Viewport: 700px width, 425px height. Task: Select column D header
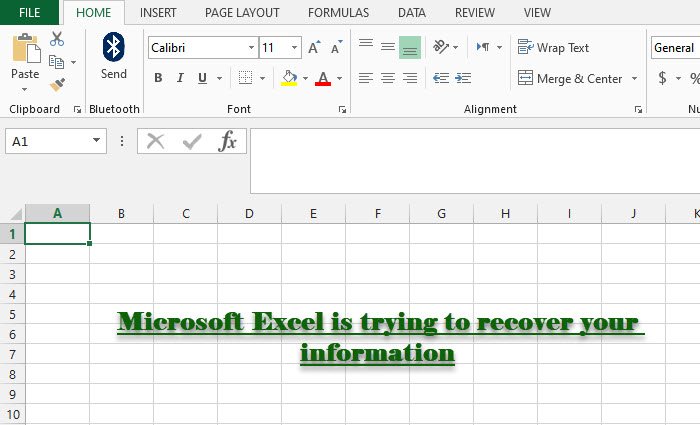pos(250,214)
